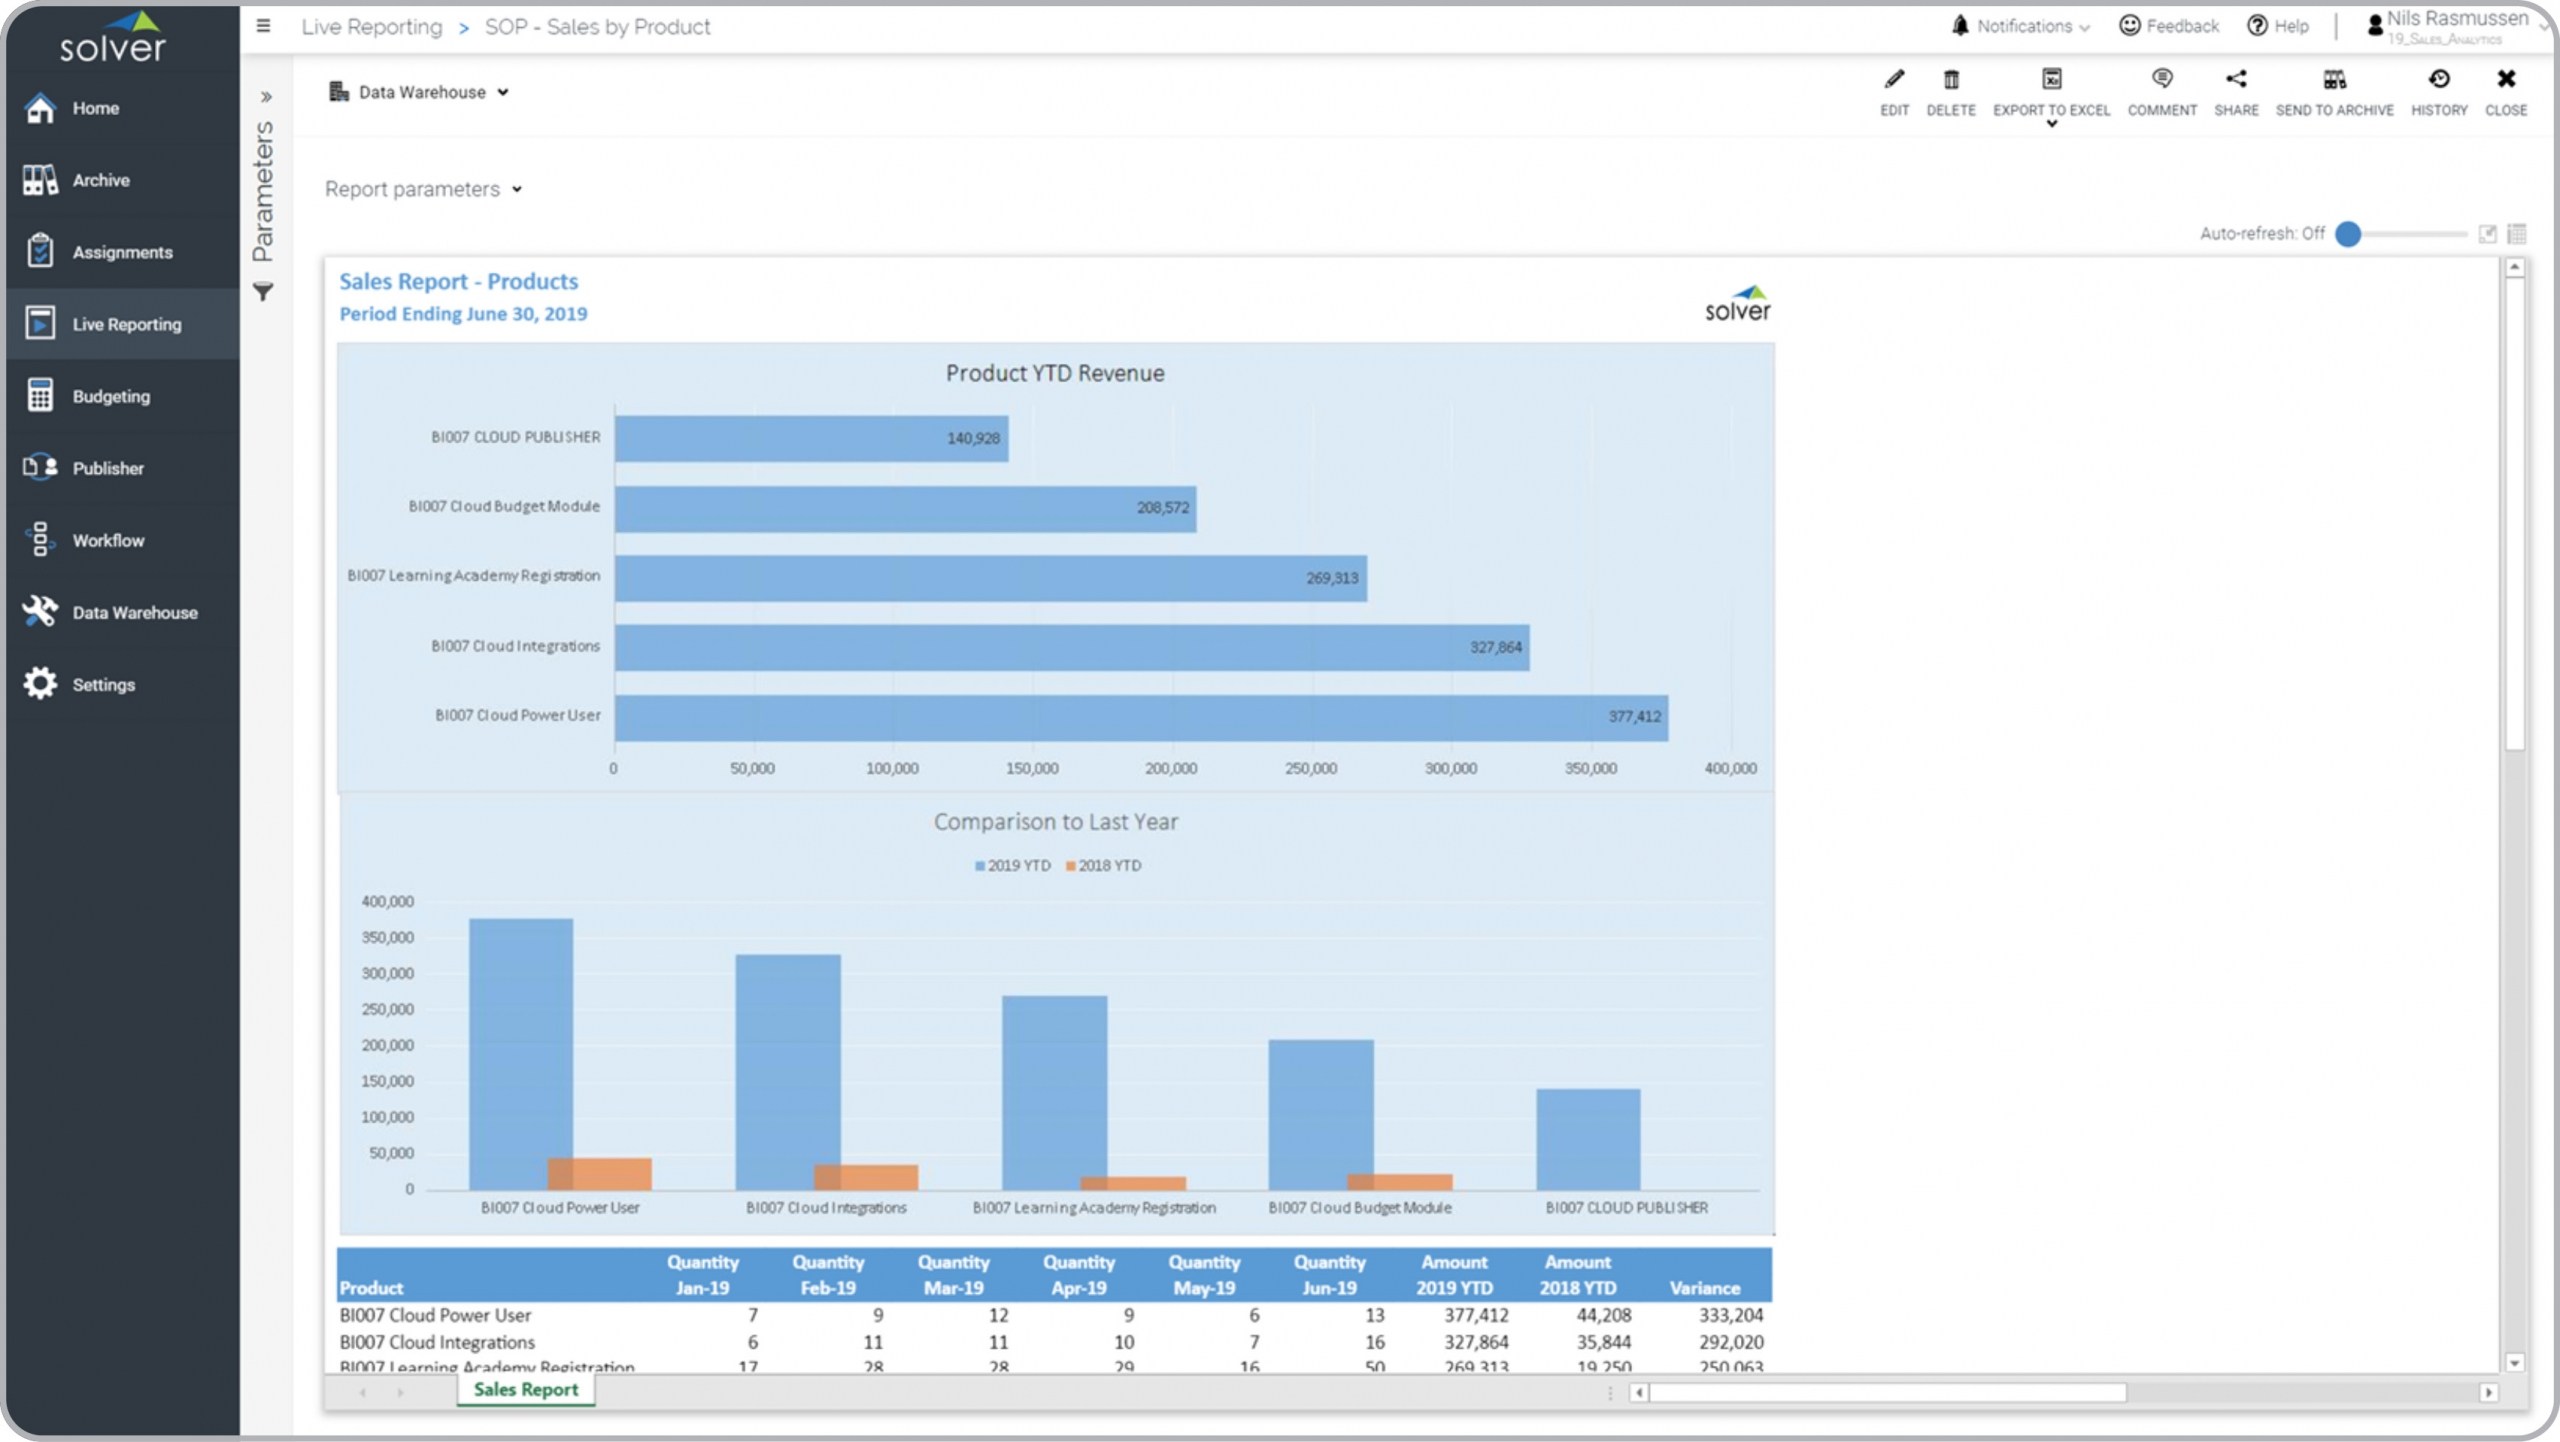This screenshot has width=2560, height=1442.
Task: Send report to Archive
Action: [2334, 80]
